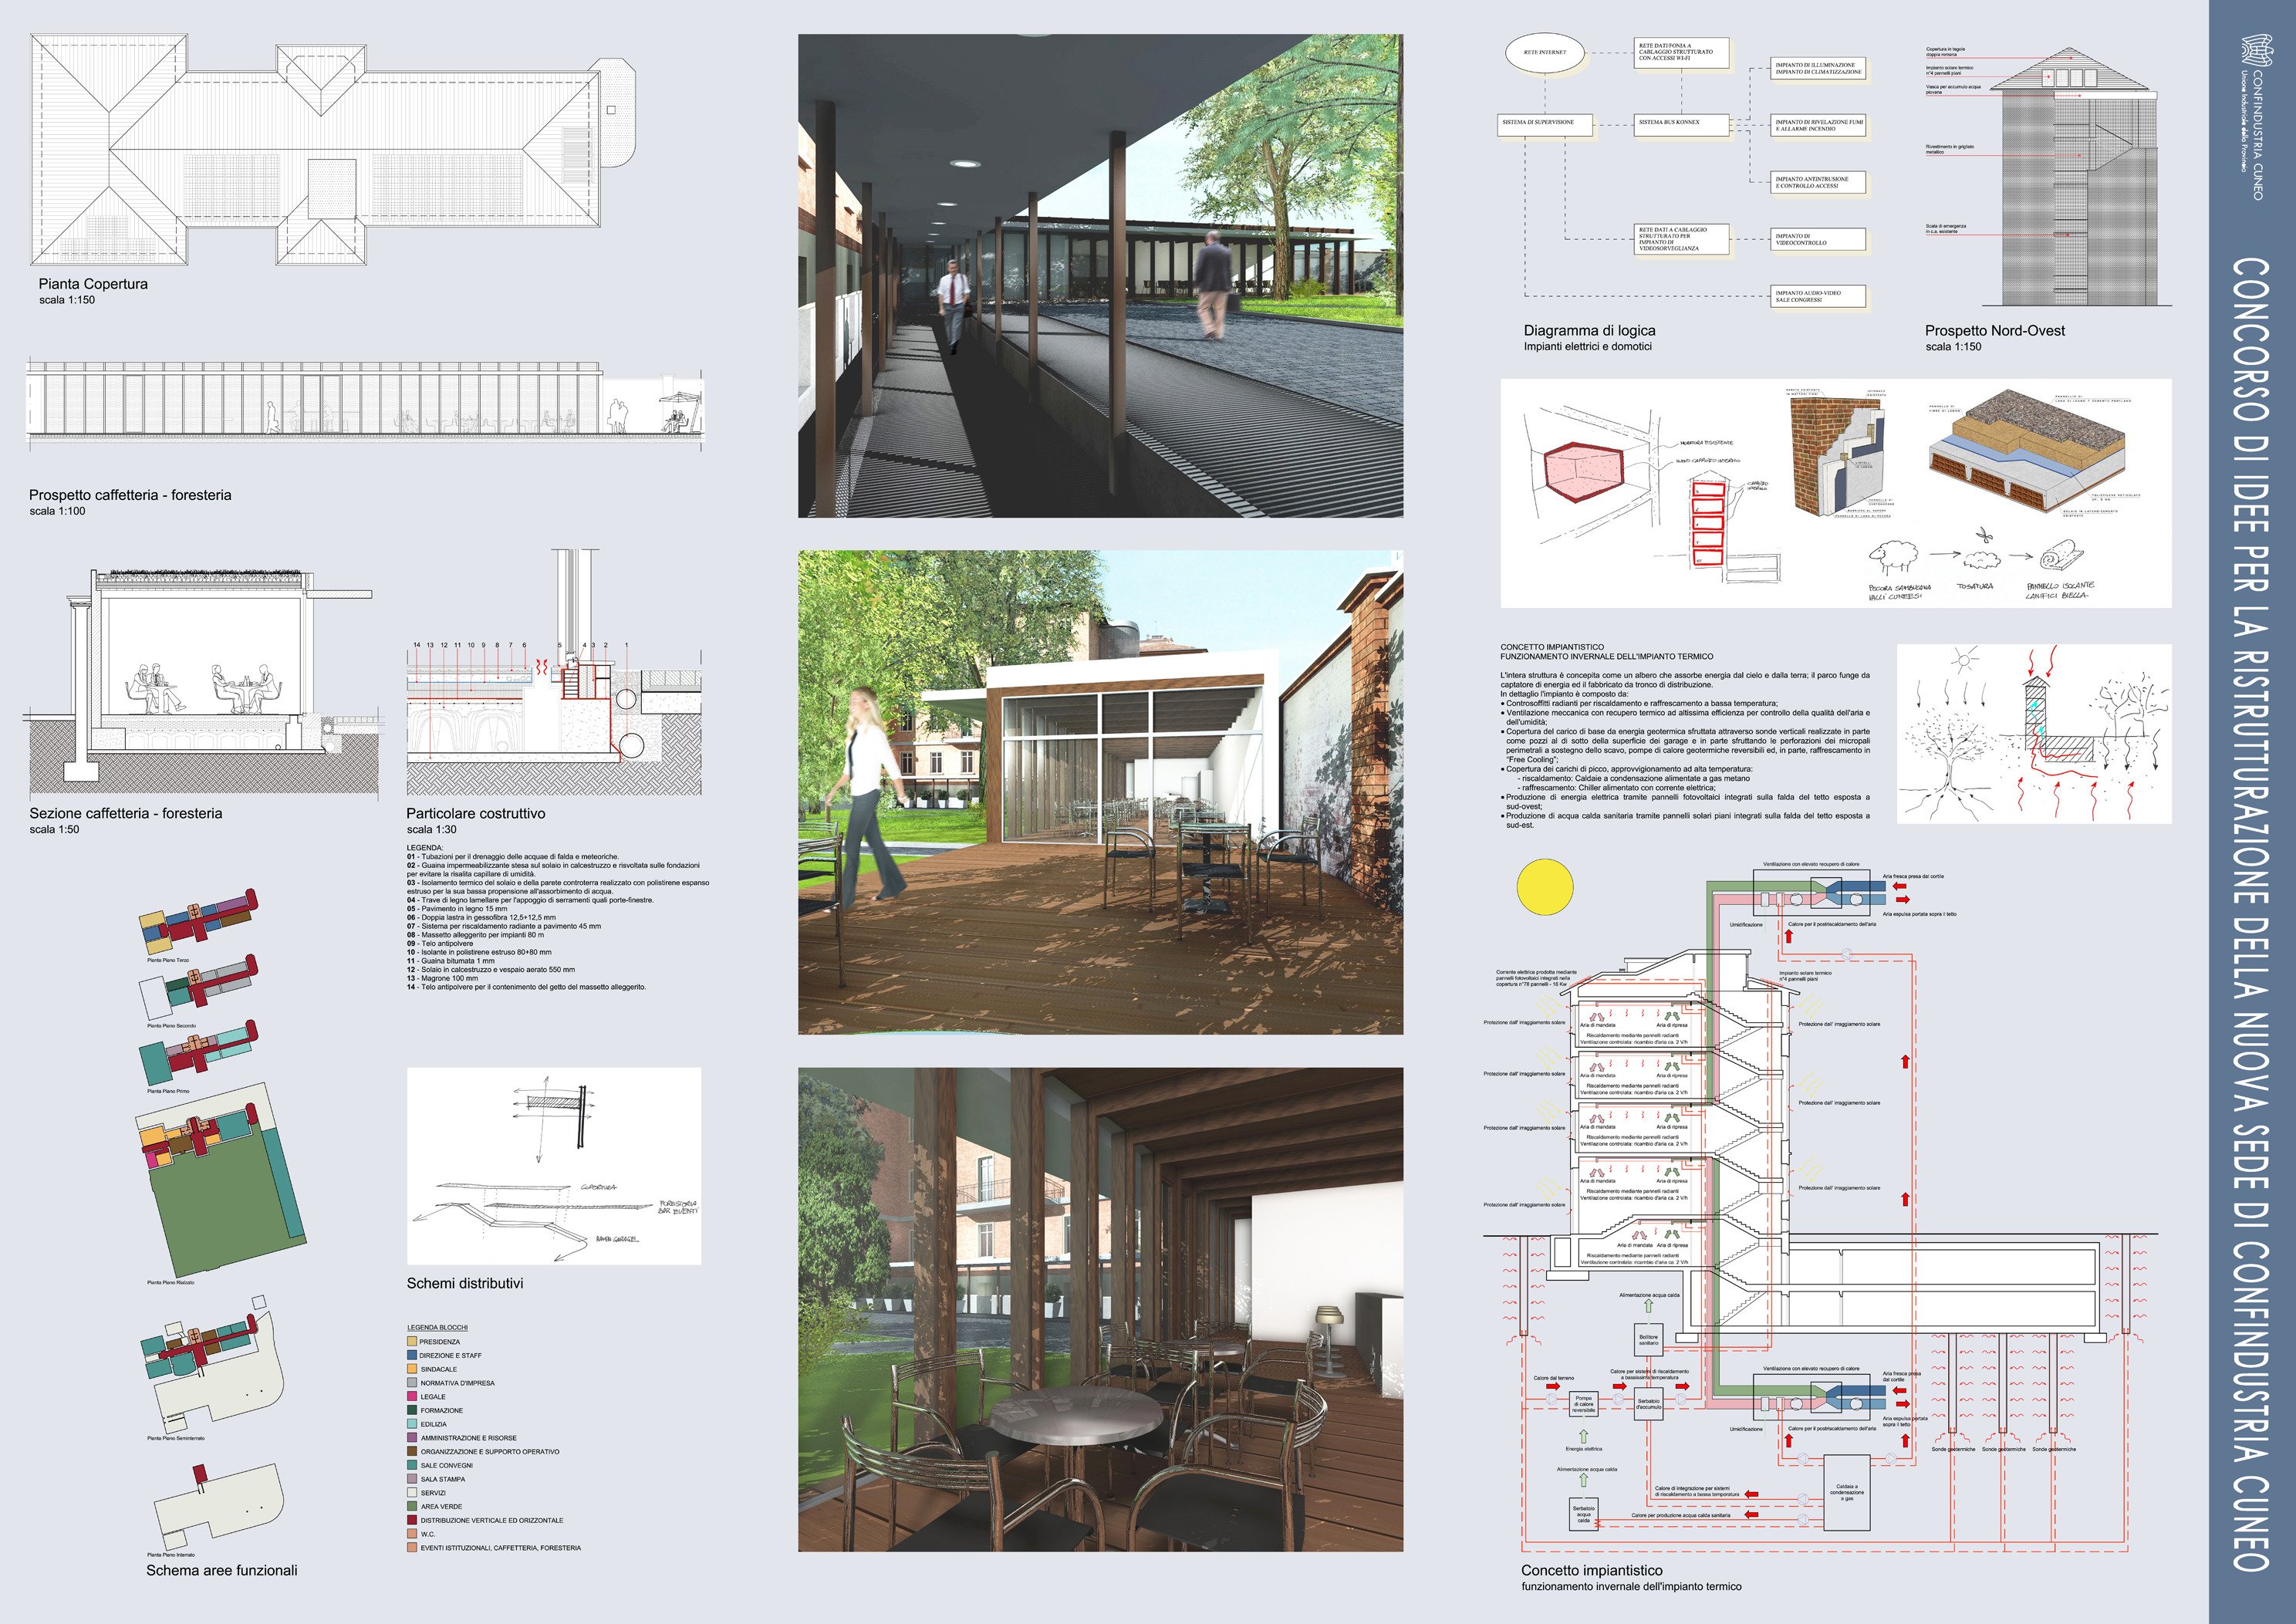Screen dimensions: 2296x1624
Task: Click legend line '05 - Pavimento in legno 15 mm'
Action: 457,909
